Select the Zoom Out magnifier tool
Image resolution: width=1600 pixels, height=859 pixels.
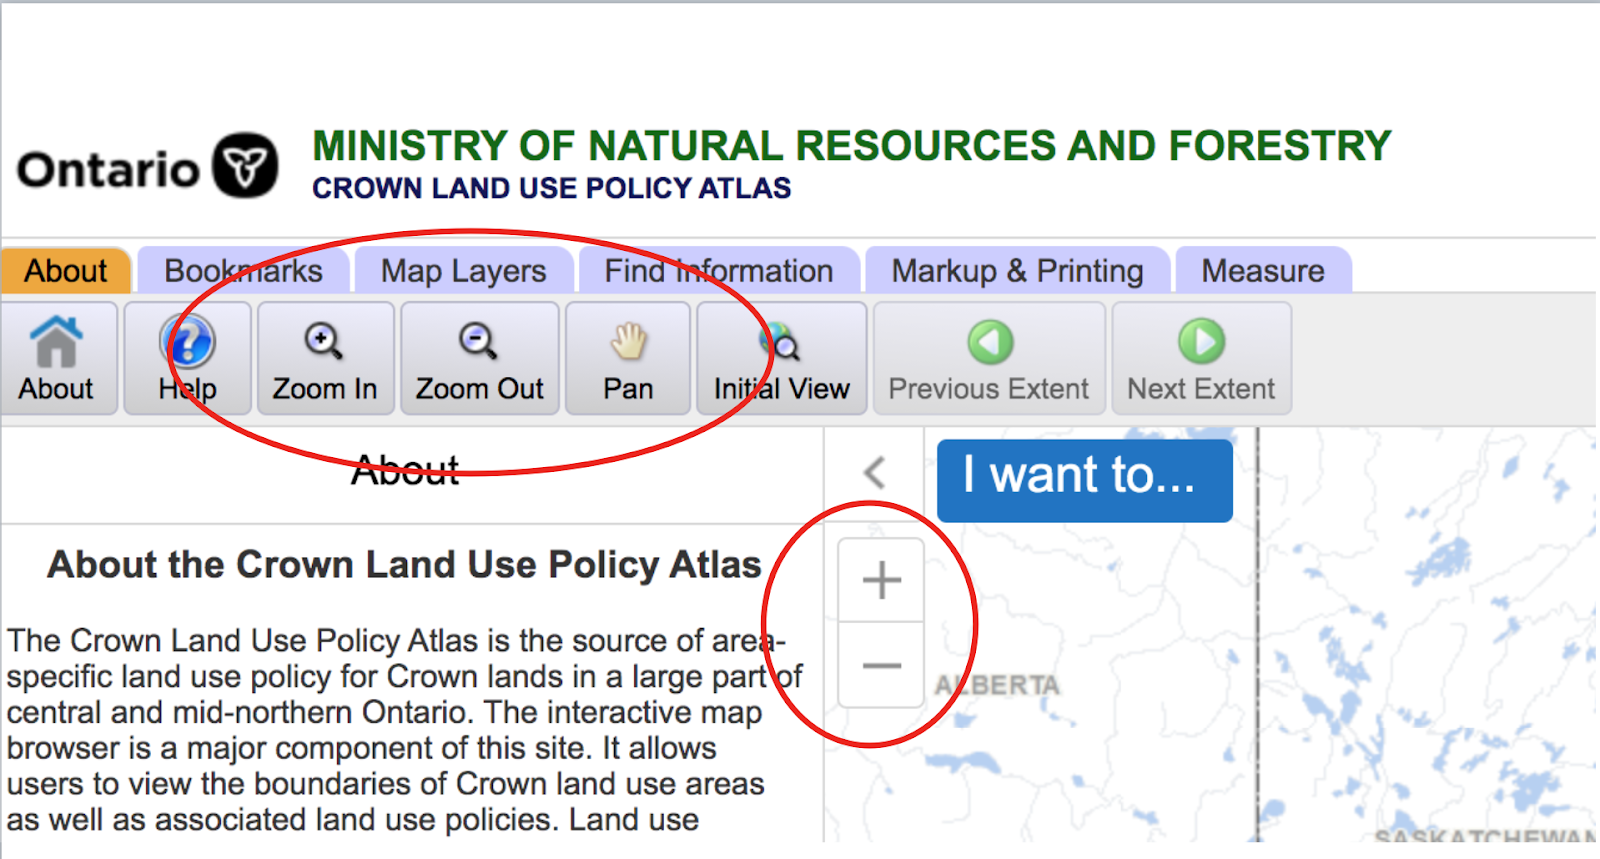(x=479, y=358)
